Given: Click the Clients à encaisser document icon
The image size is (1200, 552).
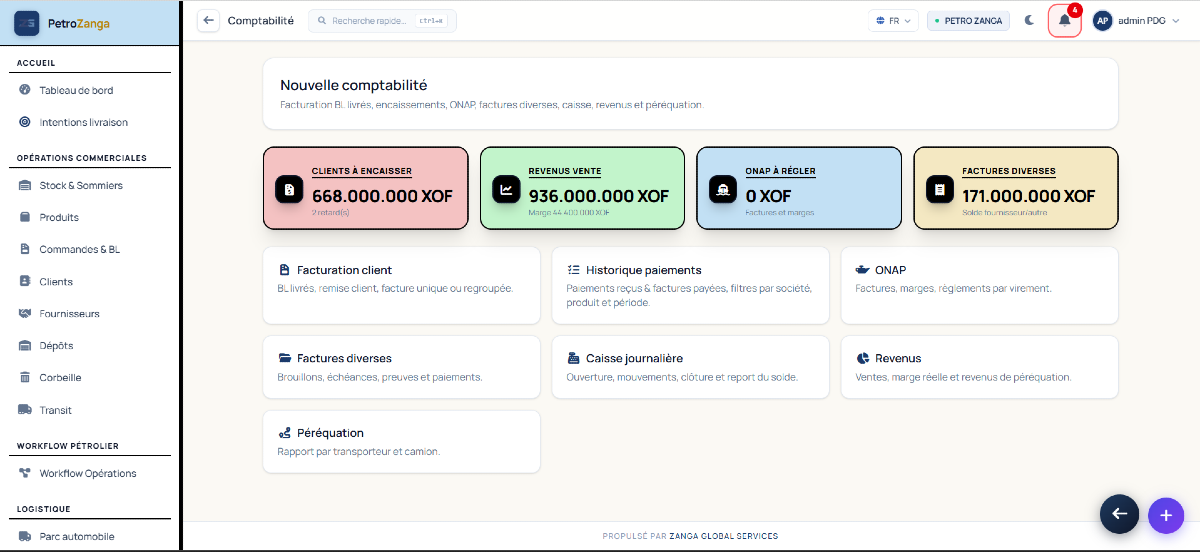Looking at the screenshot, I should click(x=289, y=189).
